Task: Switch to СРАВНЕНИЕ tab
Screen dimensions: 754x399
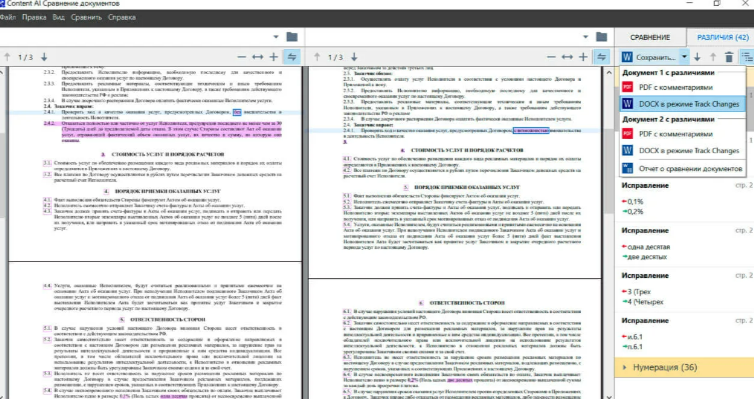Action: (650, 37)
